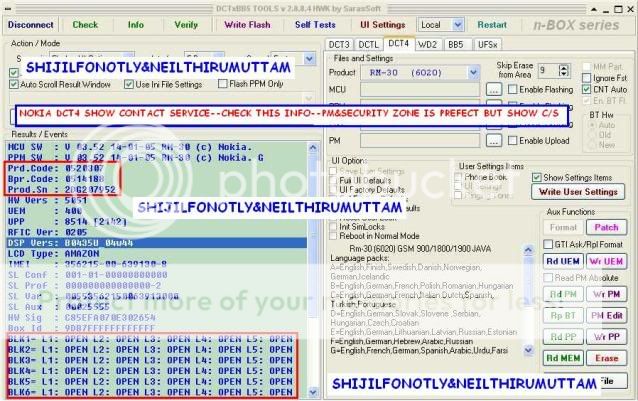Image resolution: width=638 pixels, height=401 pixels.
Task: Toggle CNT Auto checkbox
Action: coord(586,89)
